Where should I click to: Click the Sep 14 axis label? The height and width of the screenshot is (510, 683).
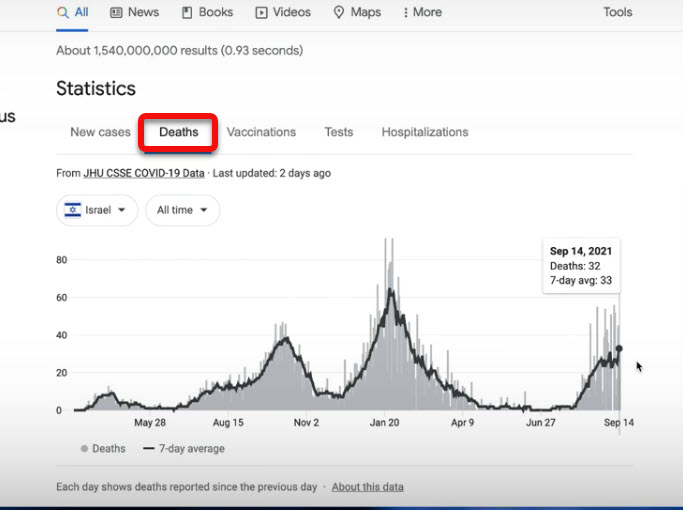(x=619, y=422)
